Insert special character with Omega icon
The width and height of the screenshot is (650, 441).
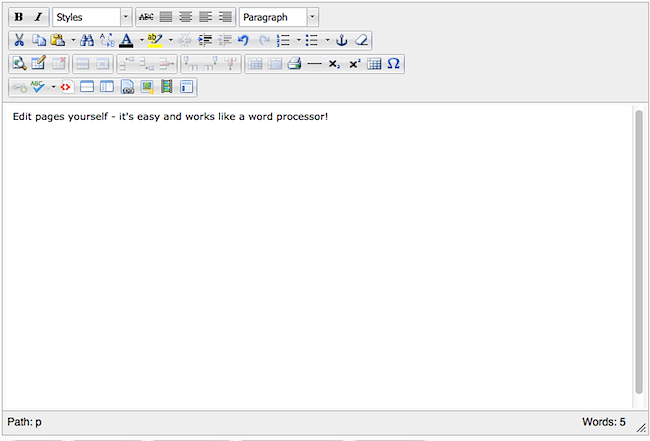pyautogui.click(x=393, y=64)
